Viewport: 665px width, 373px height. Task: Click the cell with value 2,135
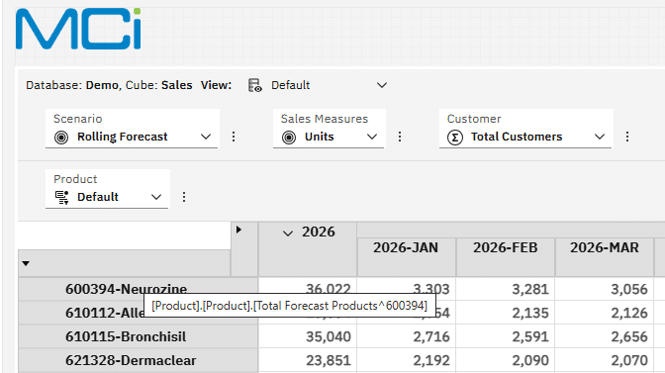coord(506,313)
